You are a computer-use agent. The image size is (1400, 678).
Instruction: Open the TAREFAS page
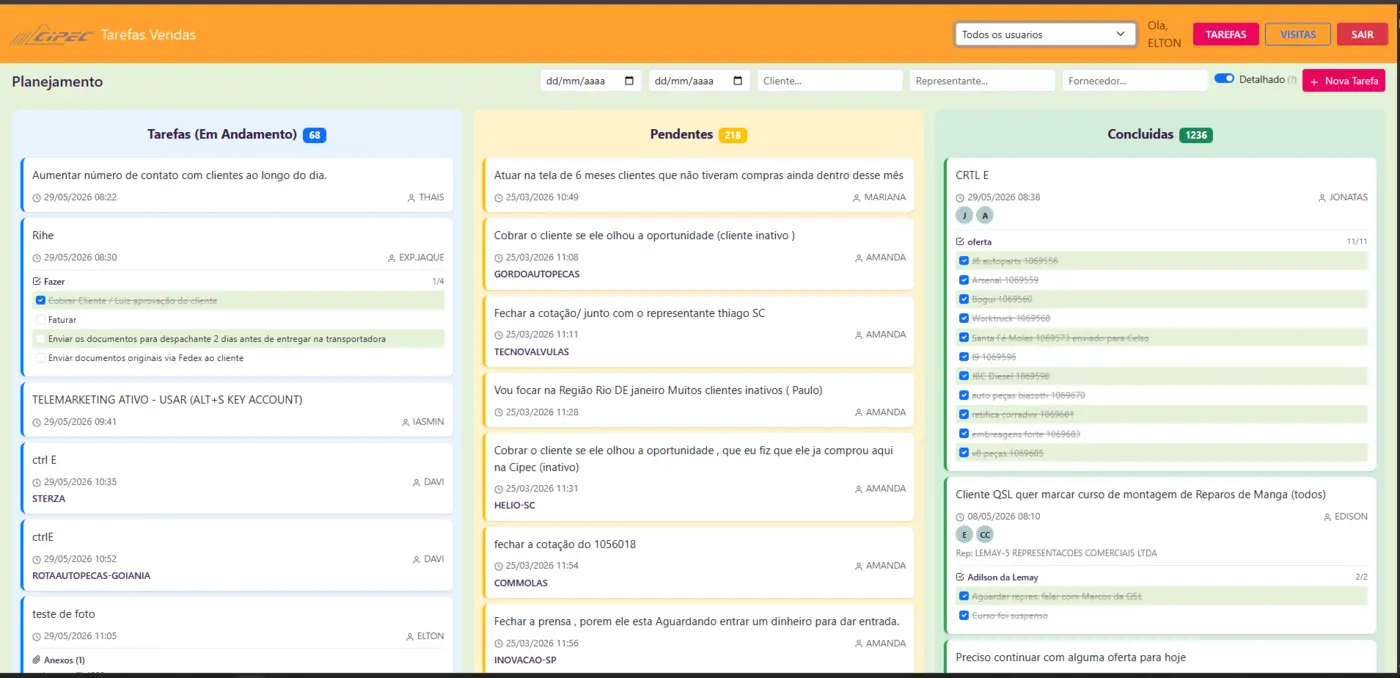[1225, 34]
